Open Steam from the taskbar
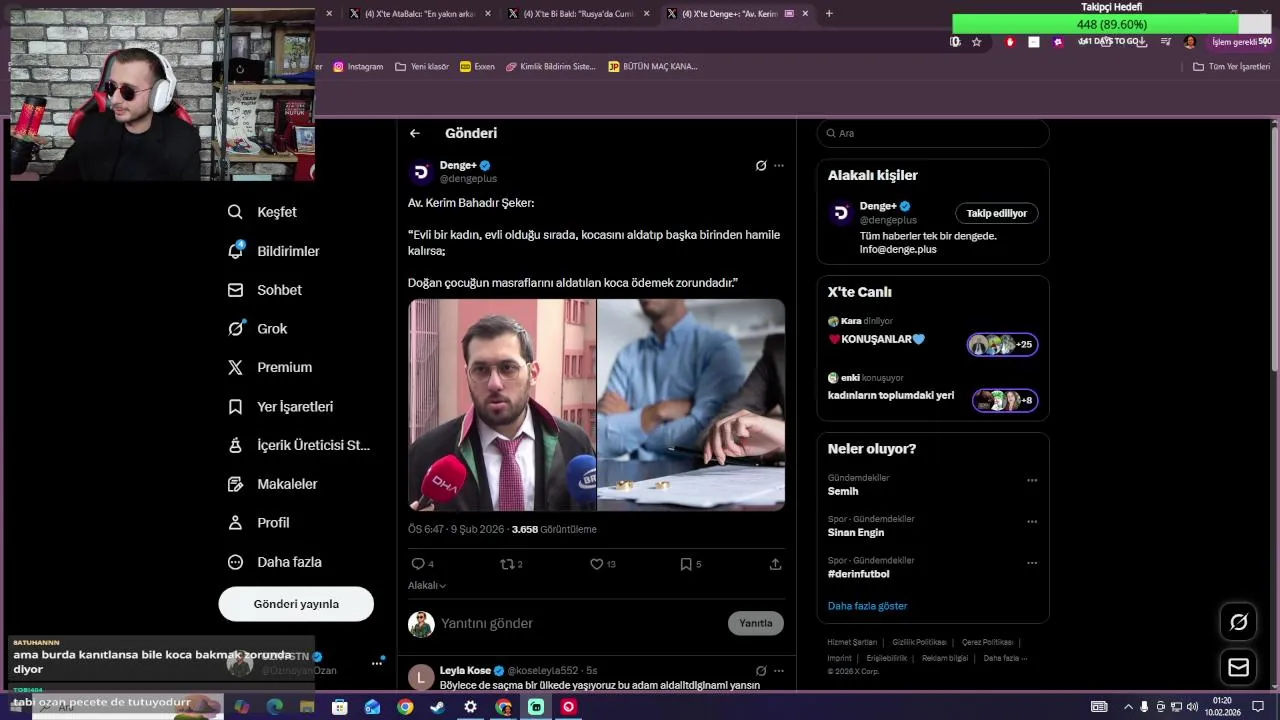The image size is (1280, 720). [437, 707]
